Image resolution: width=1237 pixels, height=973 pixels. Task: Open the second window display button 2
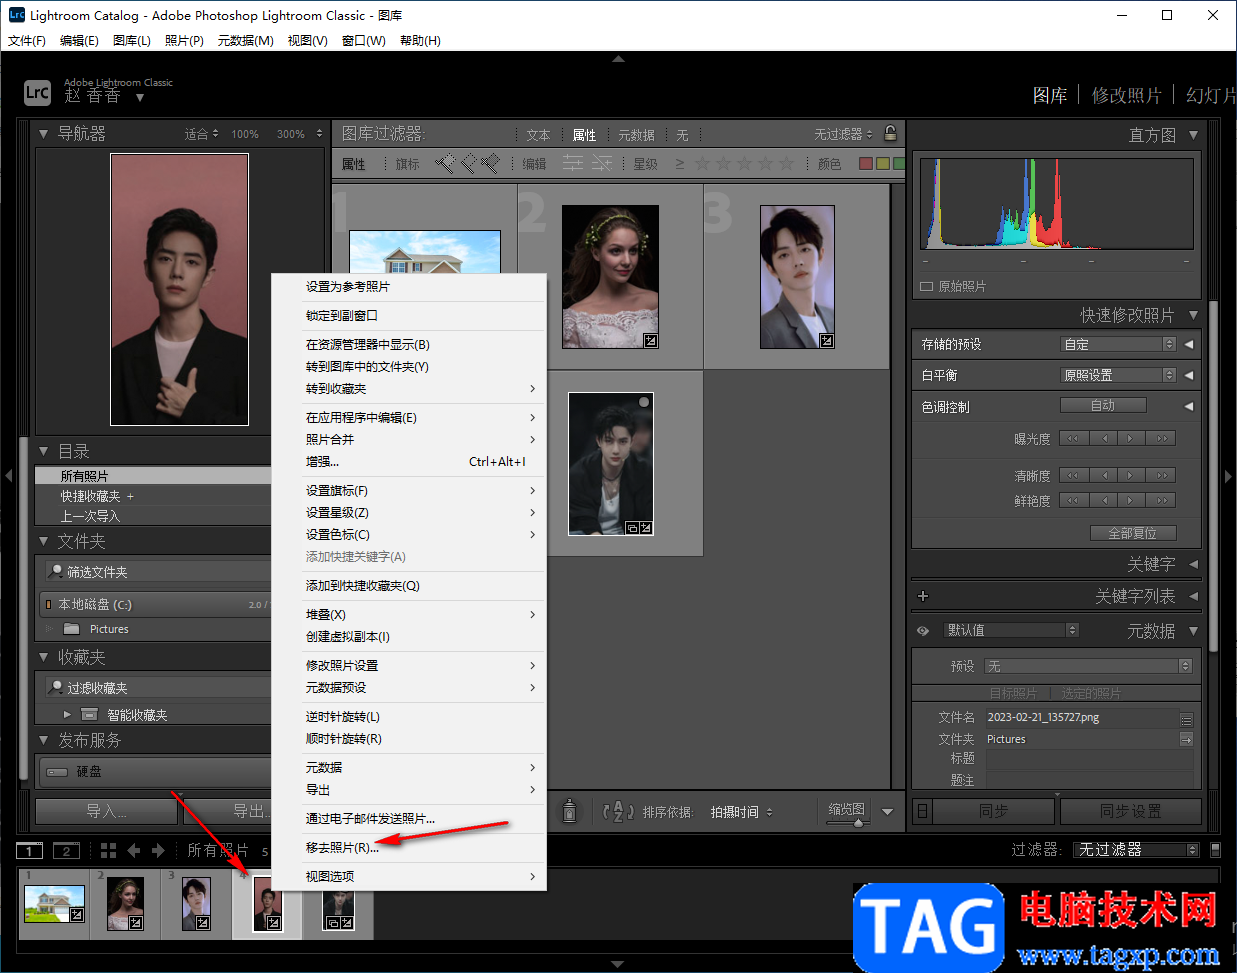tap(66, 851)
